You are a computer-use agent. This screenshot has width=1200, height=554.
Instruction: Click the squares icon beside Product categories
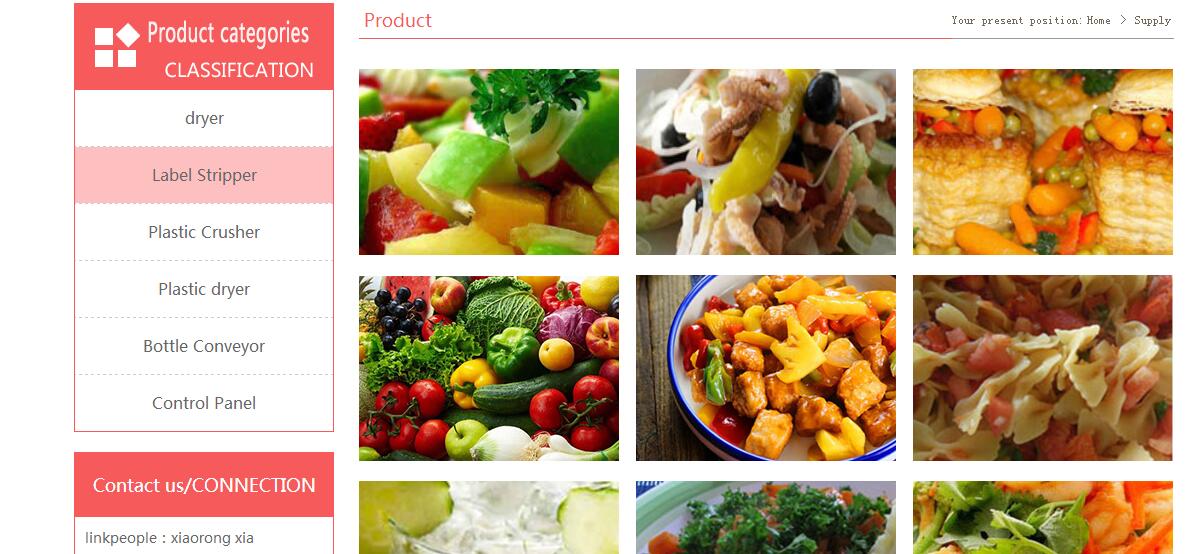[116, 46]
